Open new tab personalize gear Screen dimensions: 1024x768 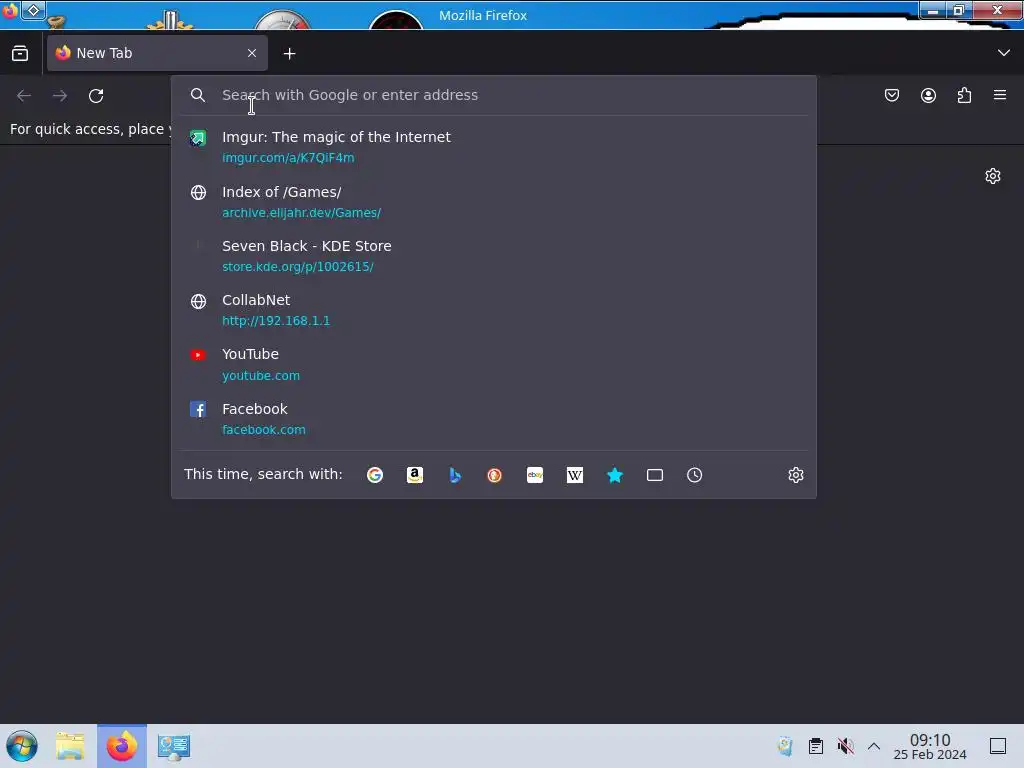(993, 176)
